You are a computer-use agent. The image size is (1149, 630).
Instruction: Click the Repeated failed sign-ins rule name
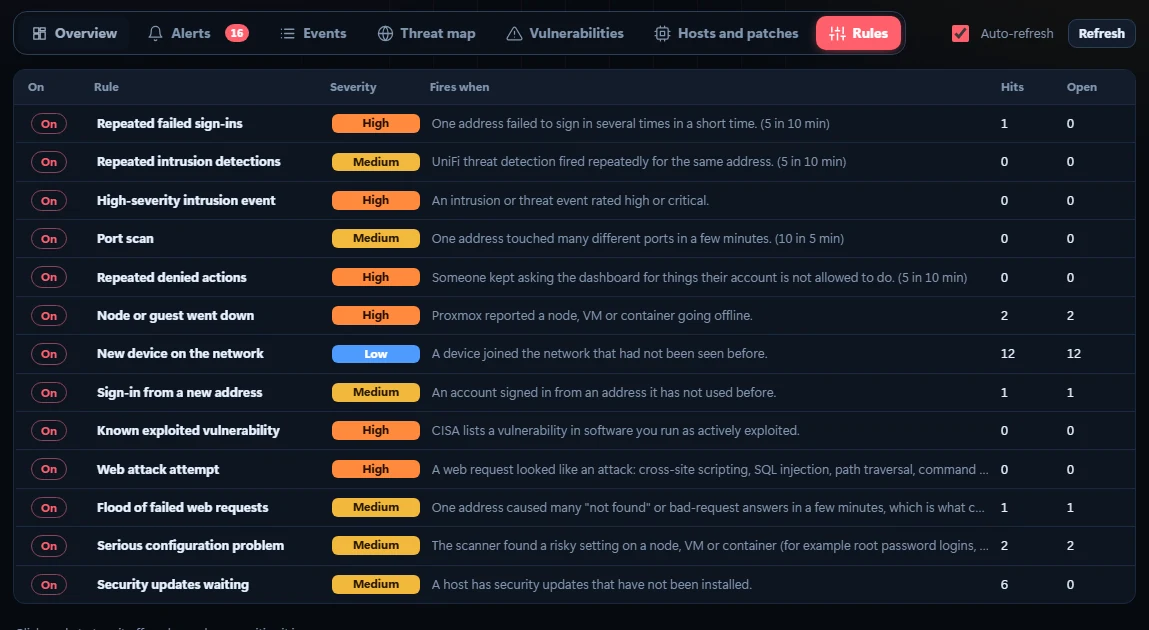click(169, 124)
